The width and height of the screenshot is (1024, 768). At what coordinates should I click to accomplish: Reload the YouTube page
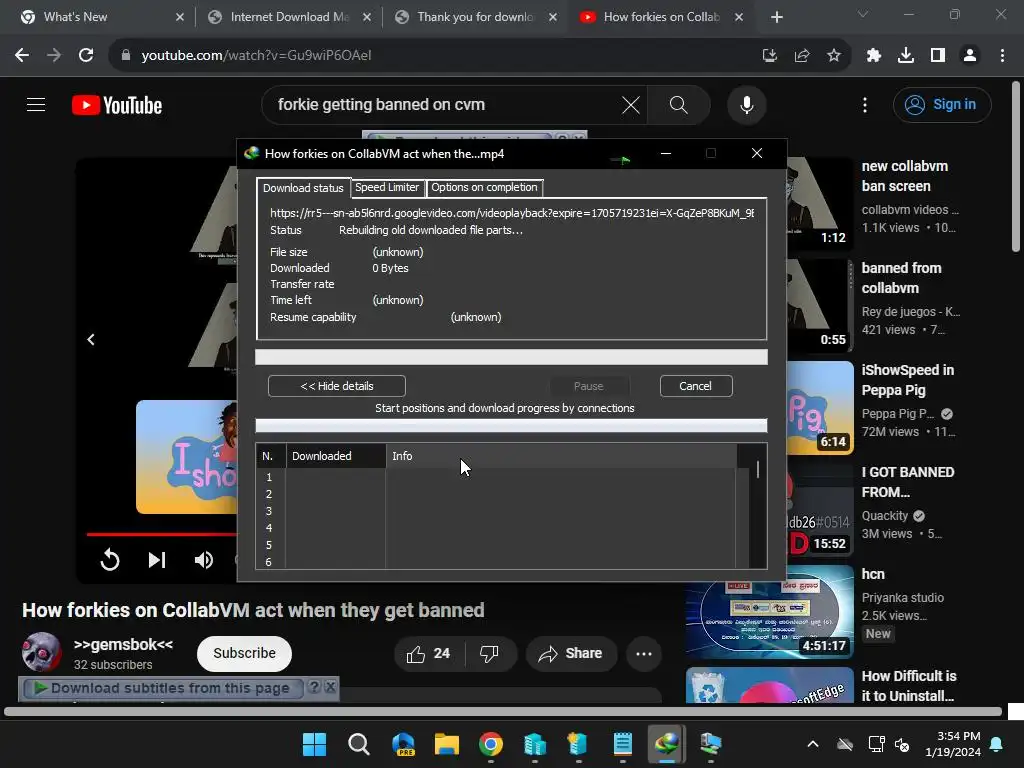click(86, 56)
